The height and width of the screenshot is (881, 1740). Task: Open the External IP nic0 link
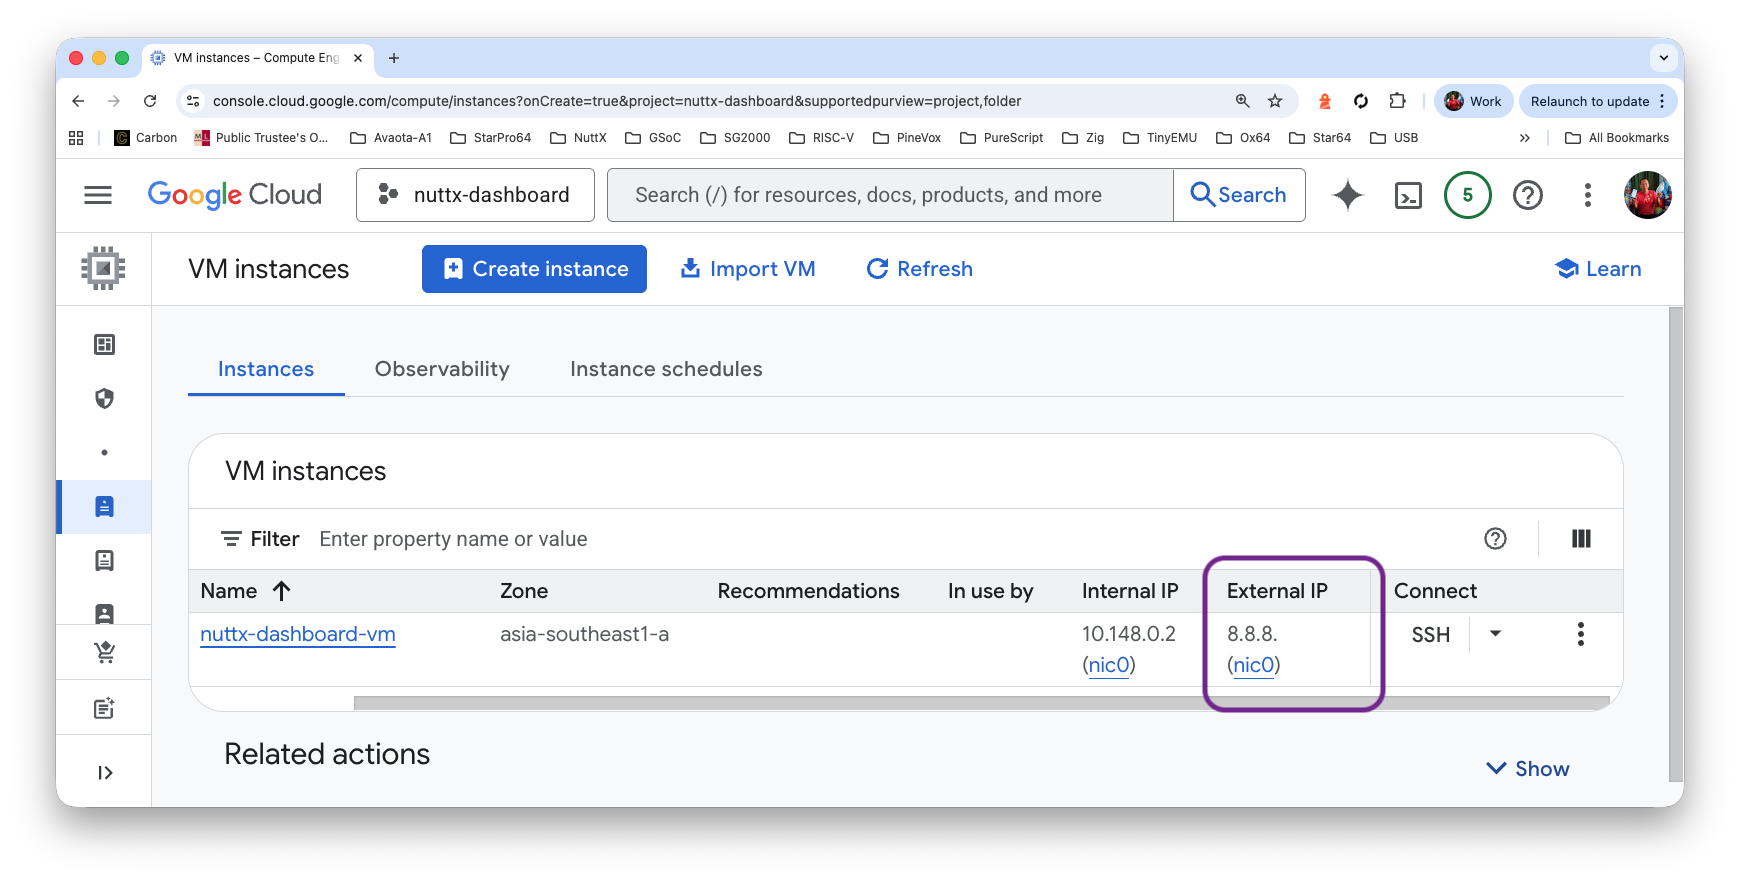(x=1254, y=665)
